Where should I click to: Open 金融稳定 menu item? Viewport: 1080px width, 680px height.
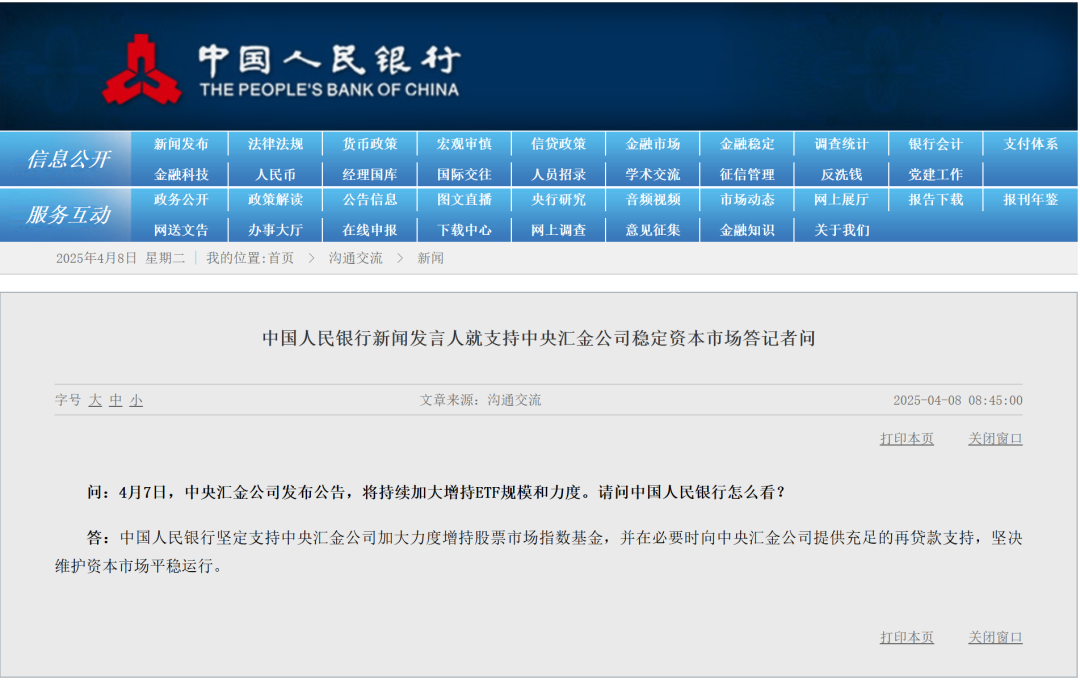click(747, 144)
